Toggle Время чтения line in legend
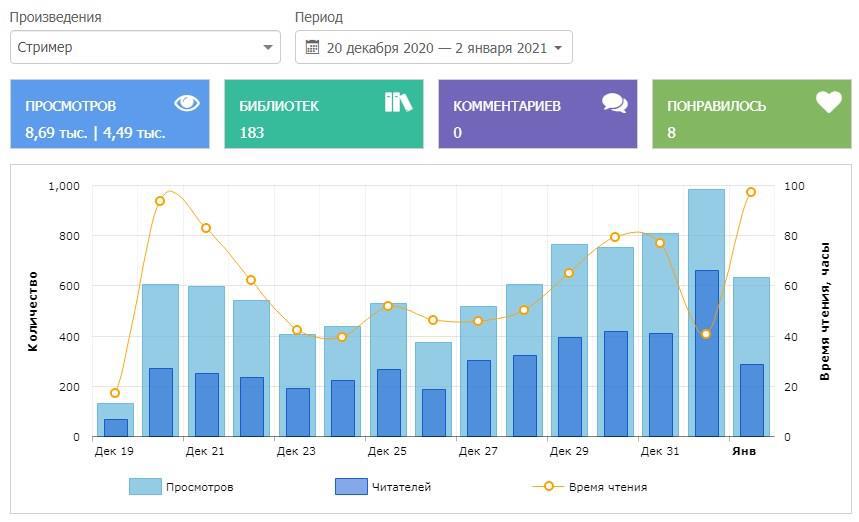This screenshot has height=522, width=859. 607,487
